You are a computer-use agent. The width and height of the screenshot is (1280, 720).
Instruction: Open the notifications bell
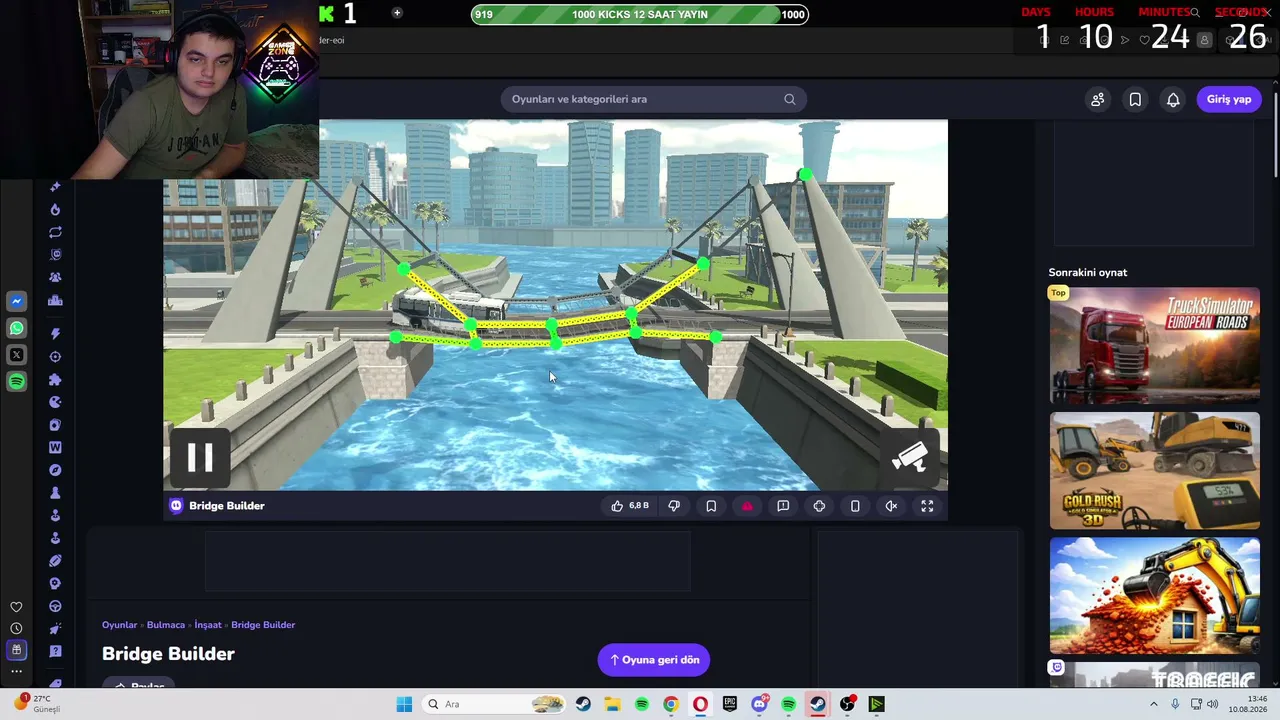tap(1173, 99)
